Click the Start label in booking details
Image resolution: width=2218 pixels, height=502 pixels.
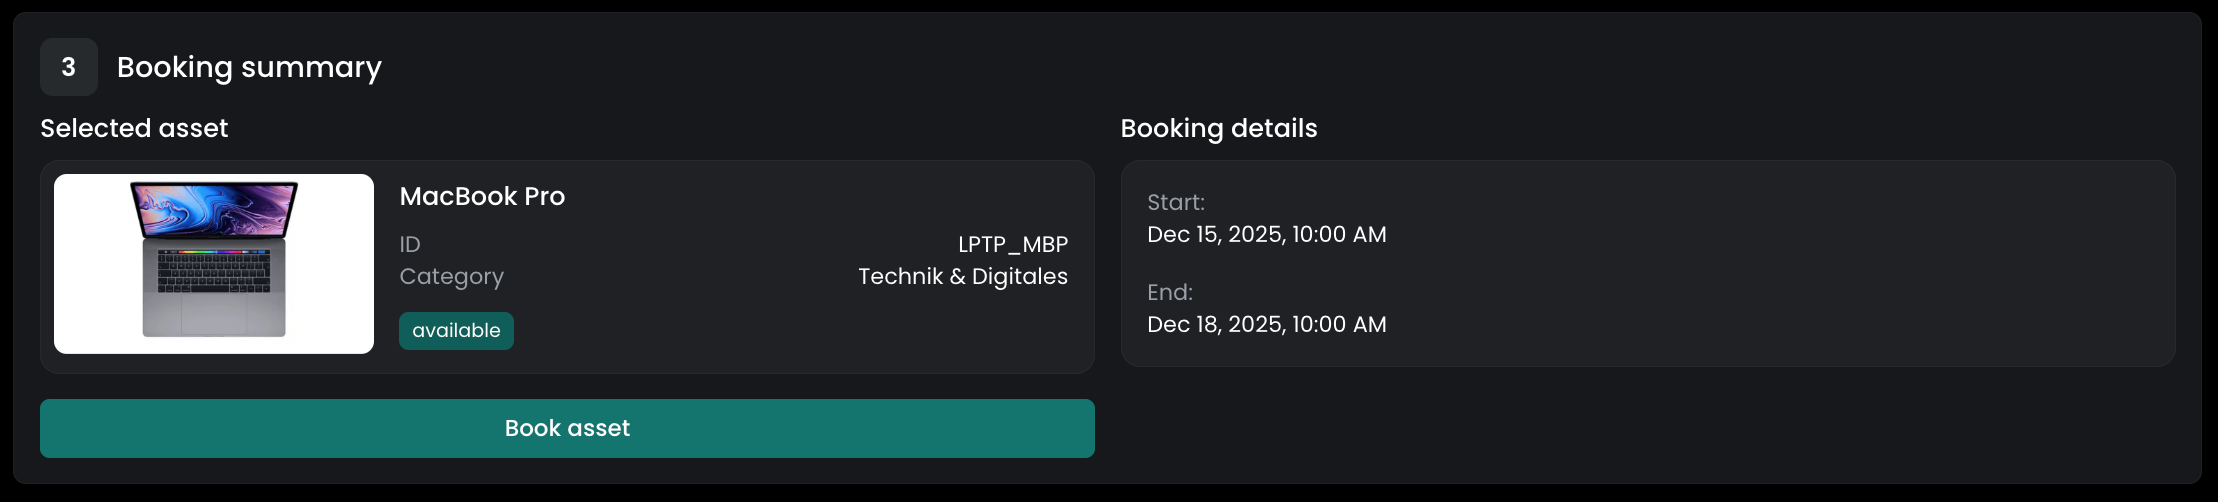[x=1175, y=202]
